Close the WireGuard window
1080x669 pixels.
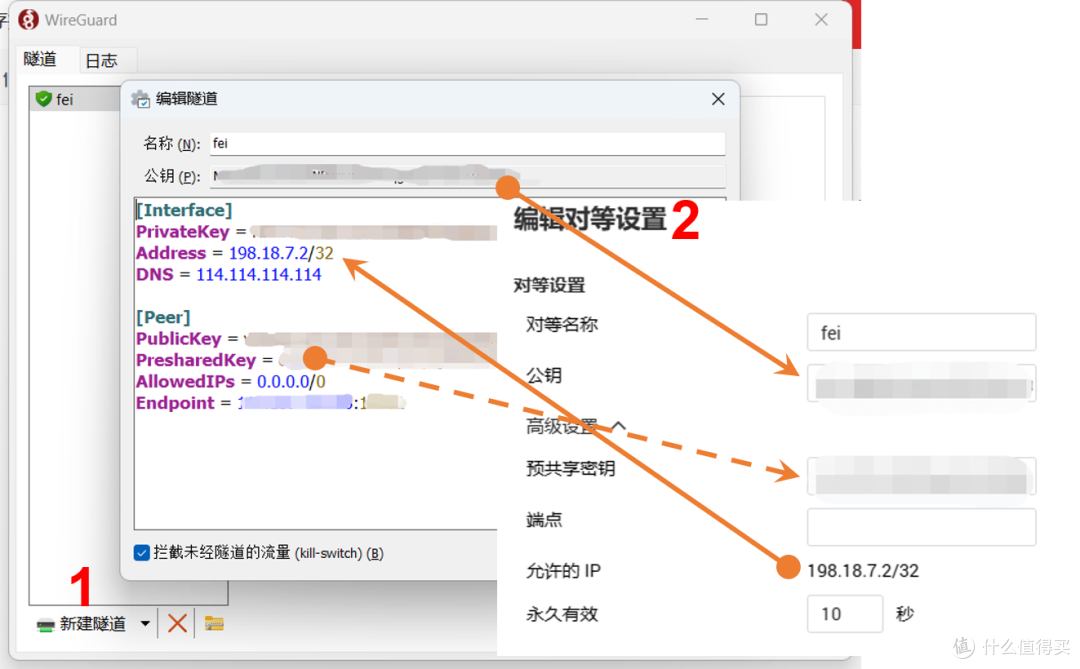pos(821,19)
